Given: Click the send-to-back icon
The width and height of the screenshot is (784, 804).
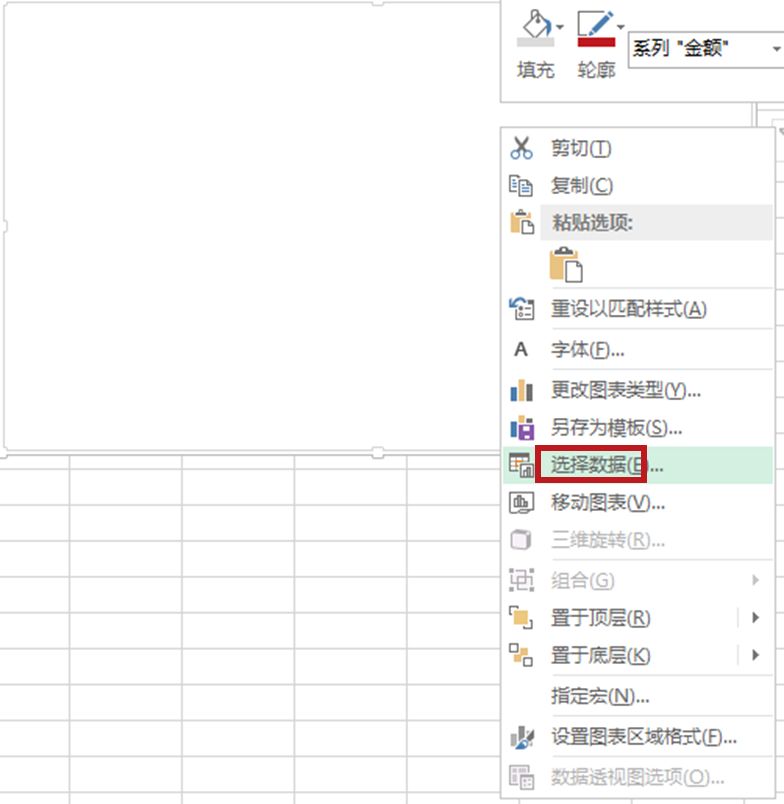Looking at the screenshot, I should pos(521,655).
